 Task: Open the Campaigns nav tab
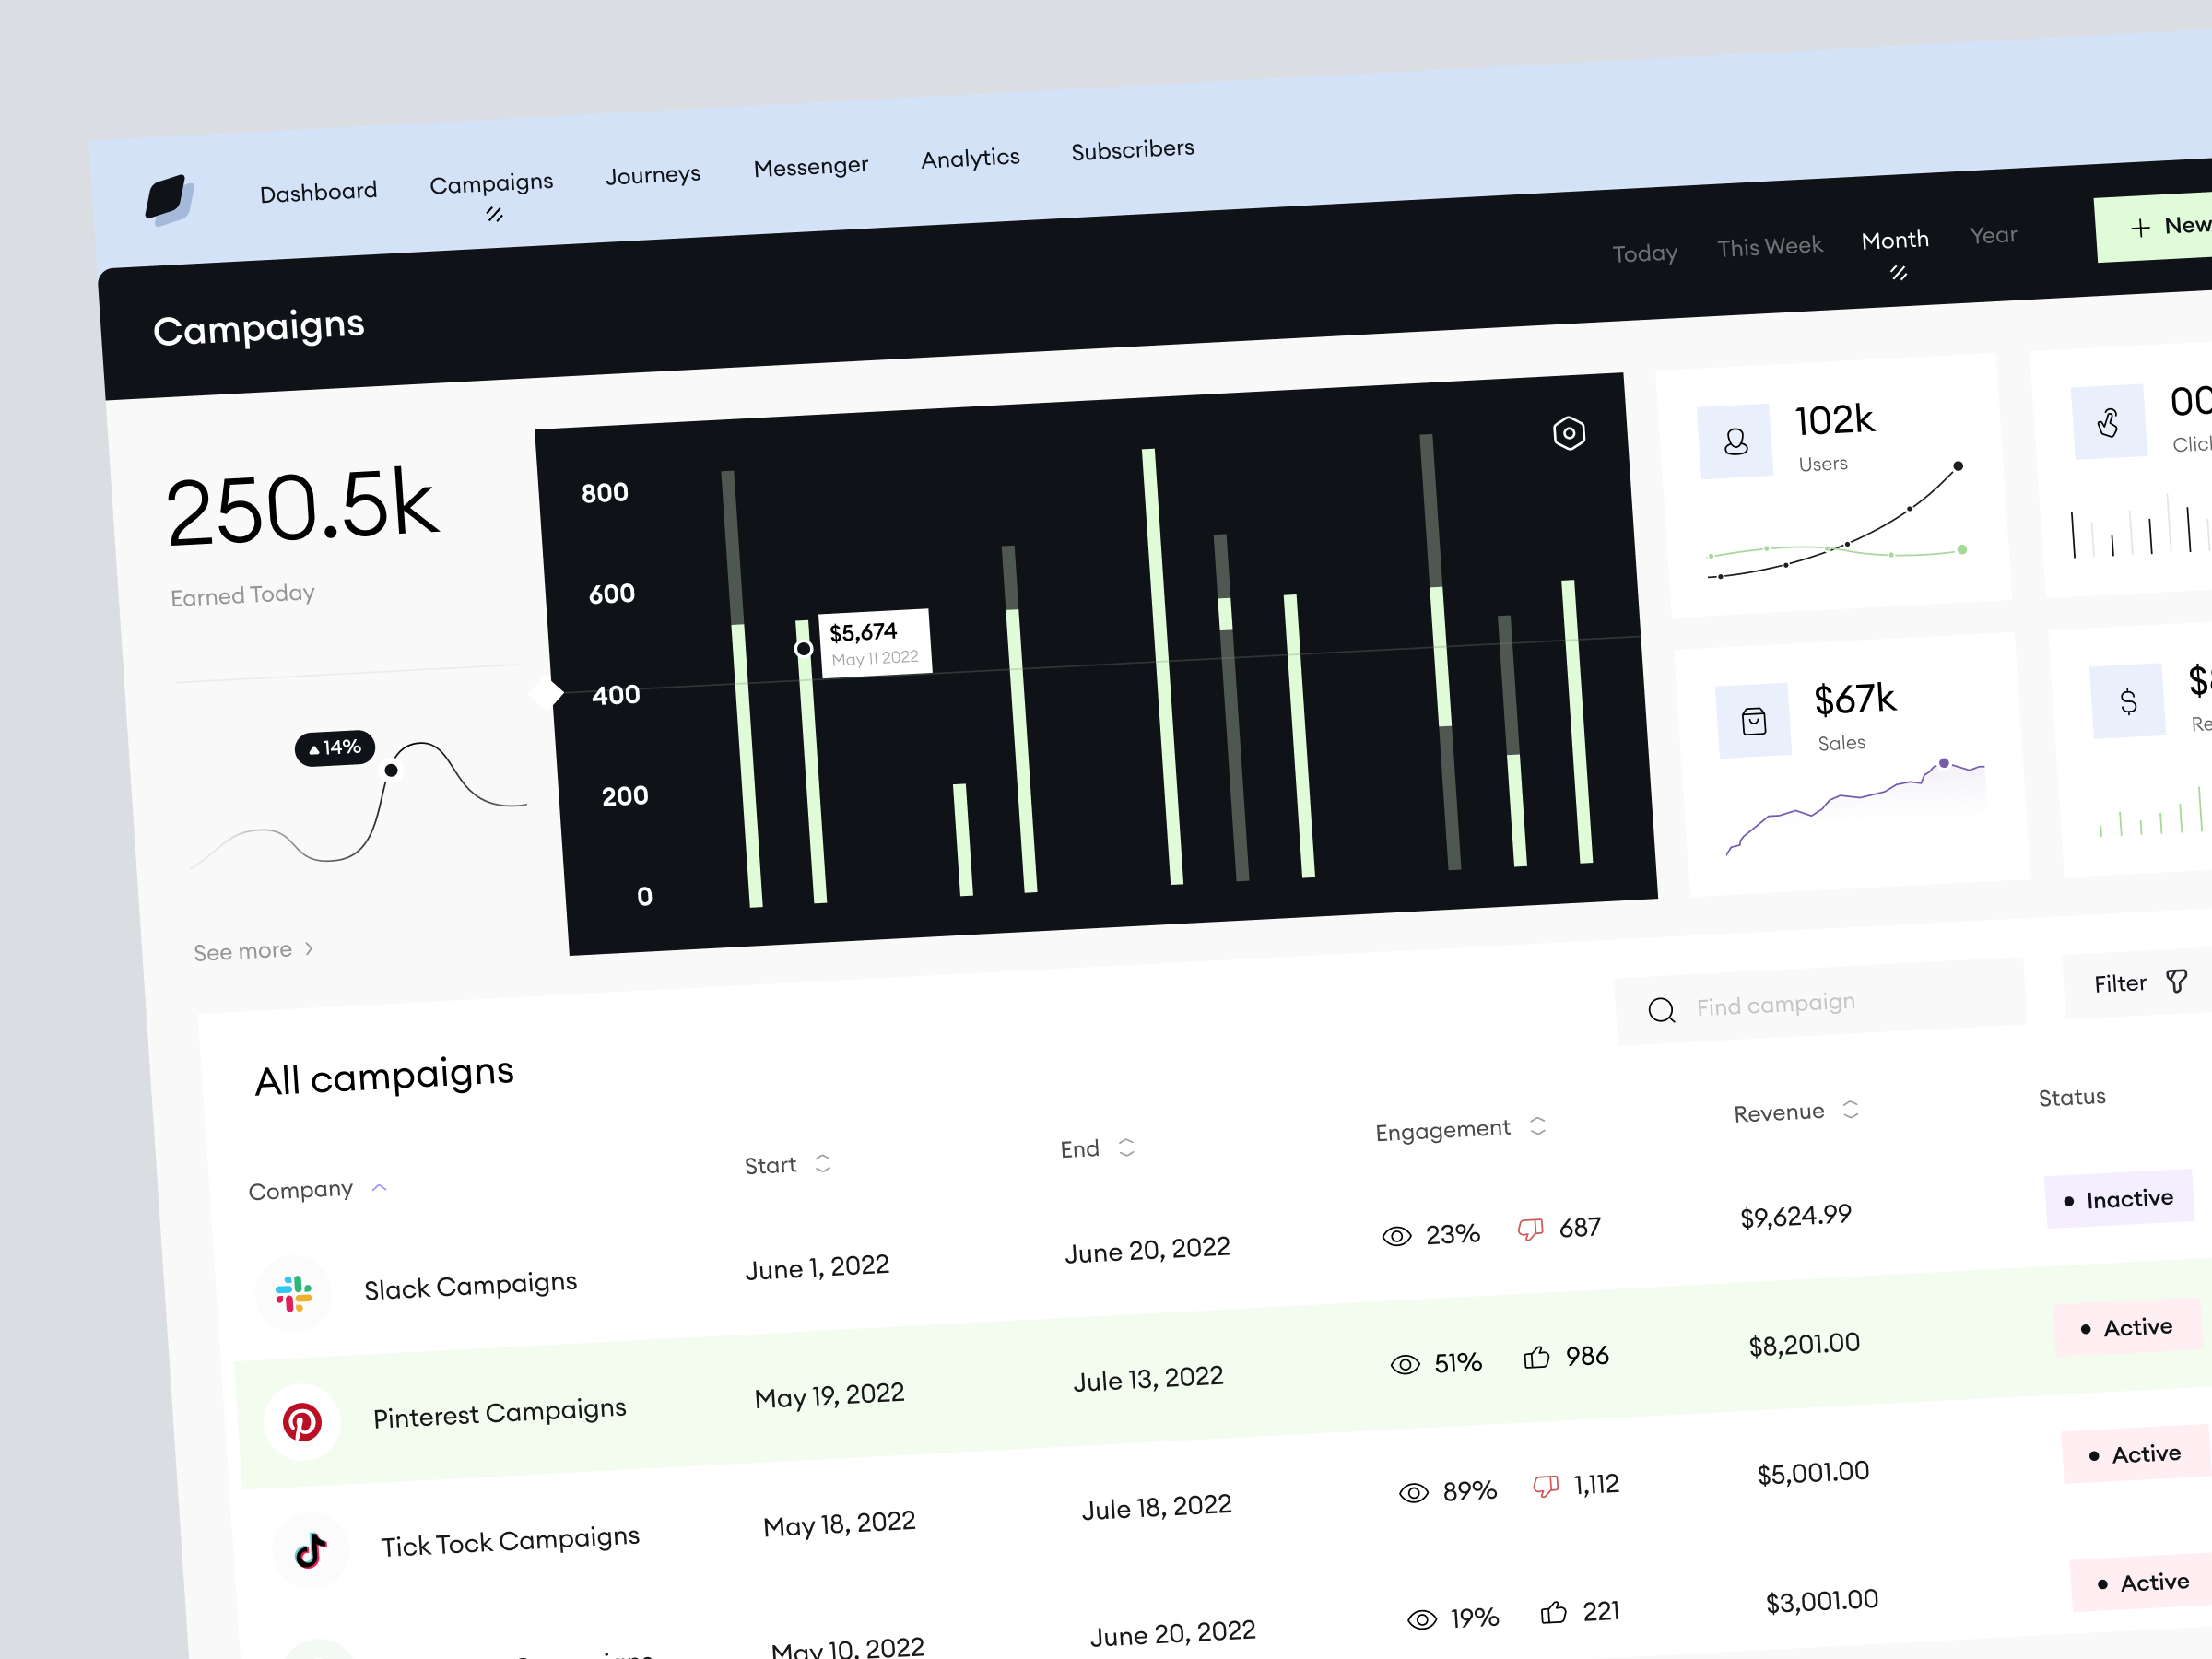point(491,184)
